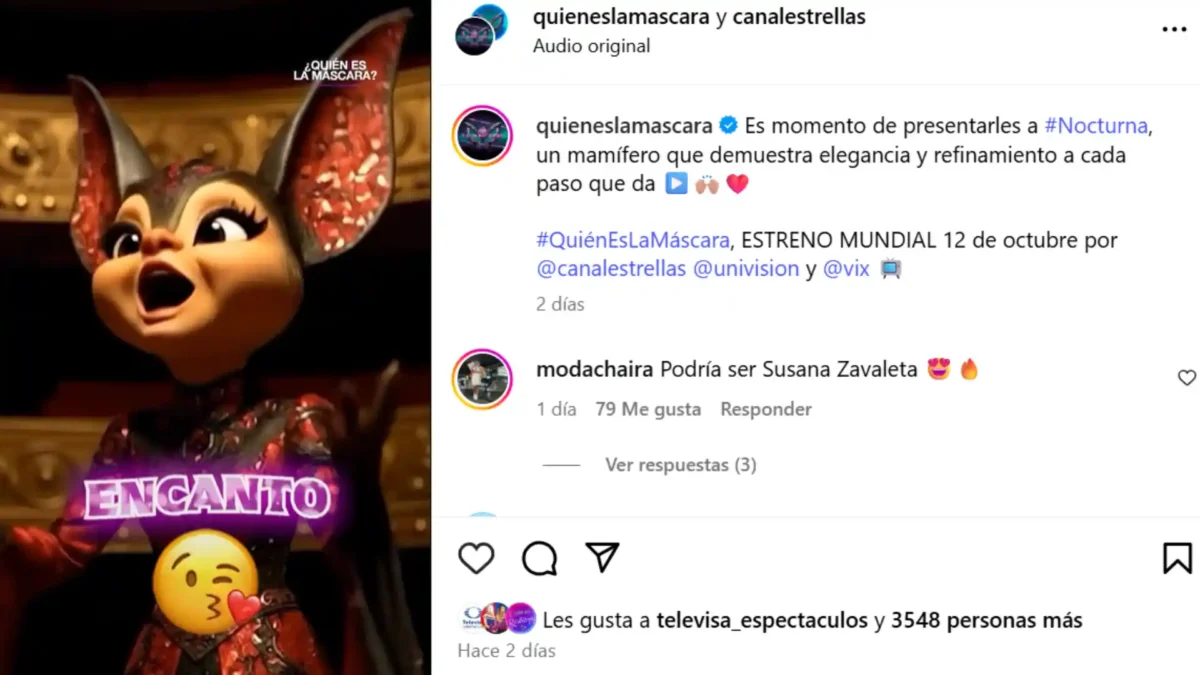Expand Ver respuestas (3) replies

[x=681, y=465]
